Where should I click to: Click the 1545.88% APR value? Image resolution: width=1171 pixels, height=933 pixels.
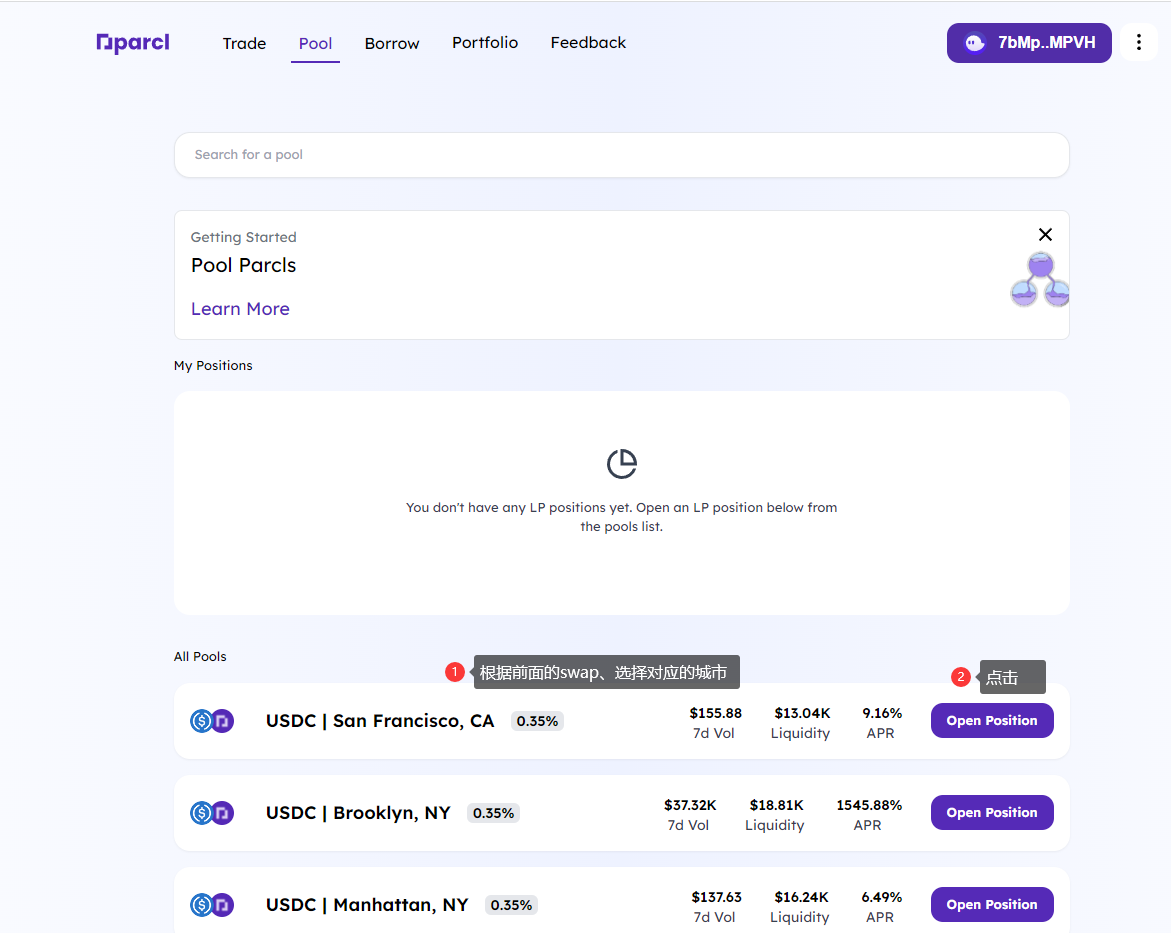click(869, 805)
